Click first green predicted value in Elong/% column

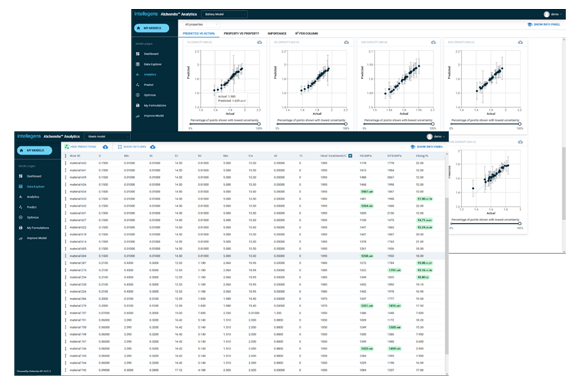[424, 199]
